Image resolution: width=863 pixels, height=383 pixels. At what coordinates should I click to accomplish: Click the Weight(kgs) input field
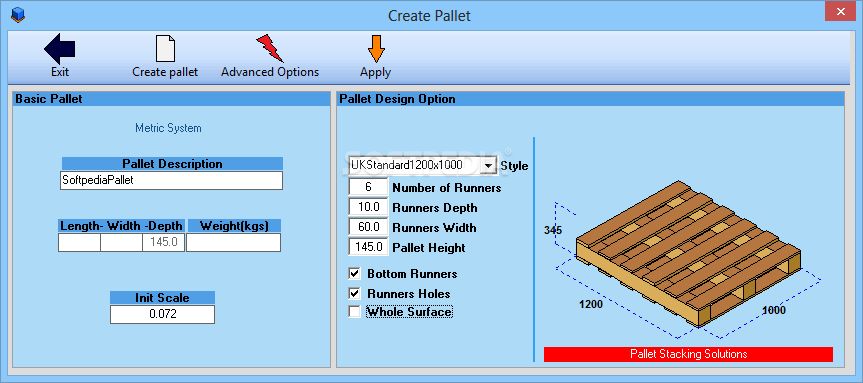[233, 243]
